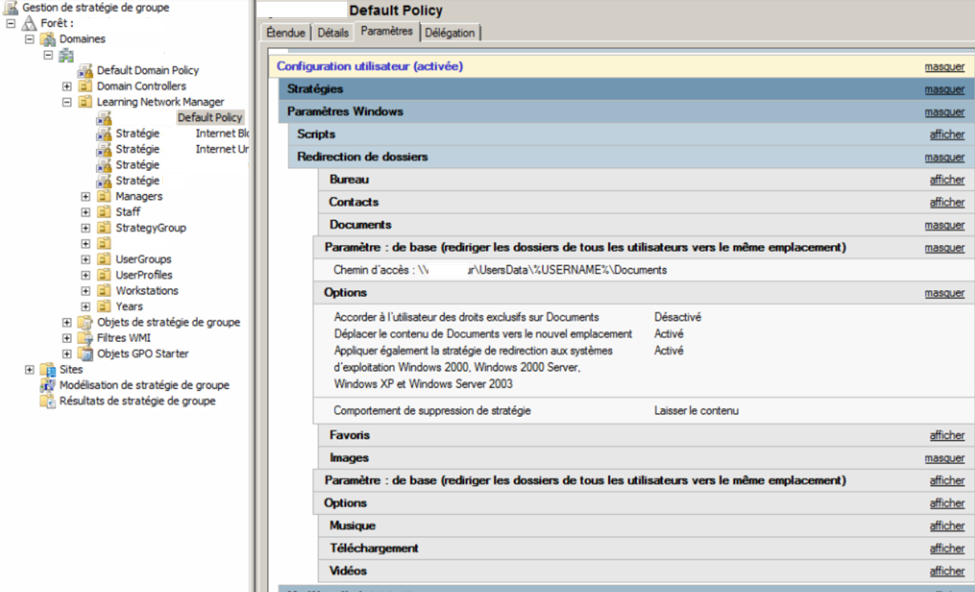975x592 pixels.
Task: Click the Modélisation de stratégie de groupe icon
Action: (x=48, y=385)
